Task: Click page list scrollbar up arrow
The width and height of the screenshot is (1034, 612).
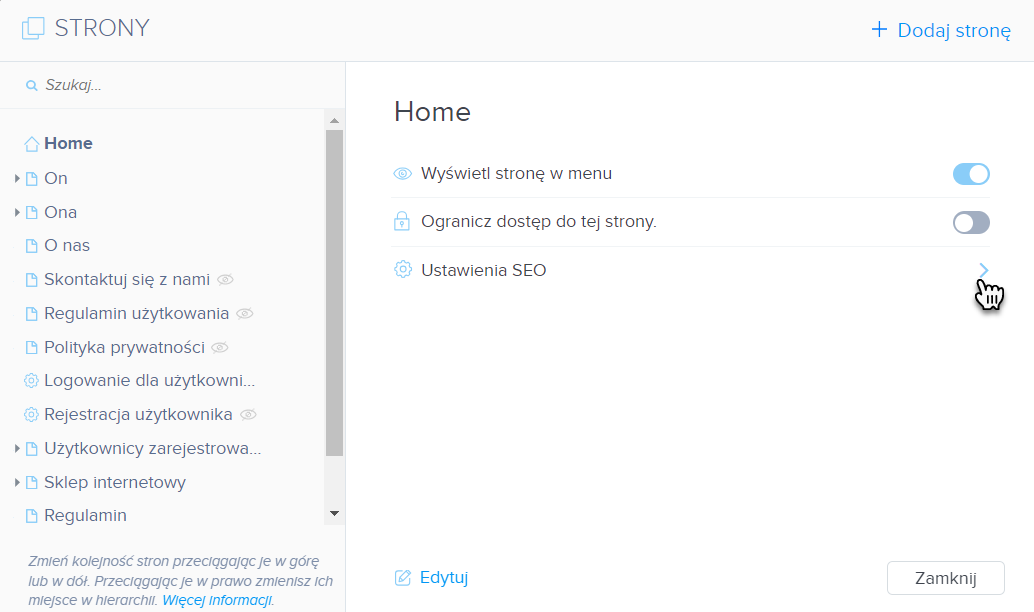Action: coord(334,121)
